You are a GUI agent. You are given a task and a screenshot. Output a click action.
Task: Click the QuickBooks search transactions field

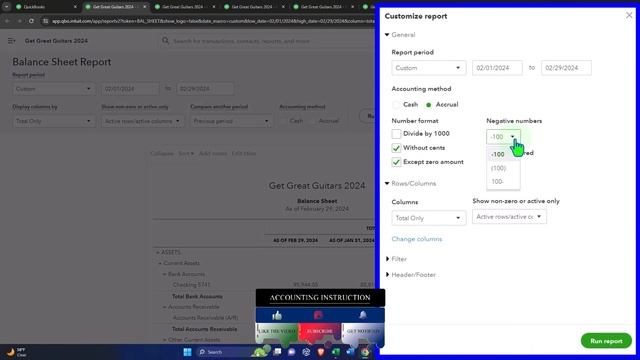point(265,41)
